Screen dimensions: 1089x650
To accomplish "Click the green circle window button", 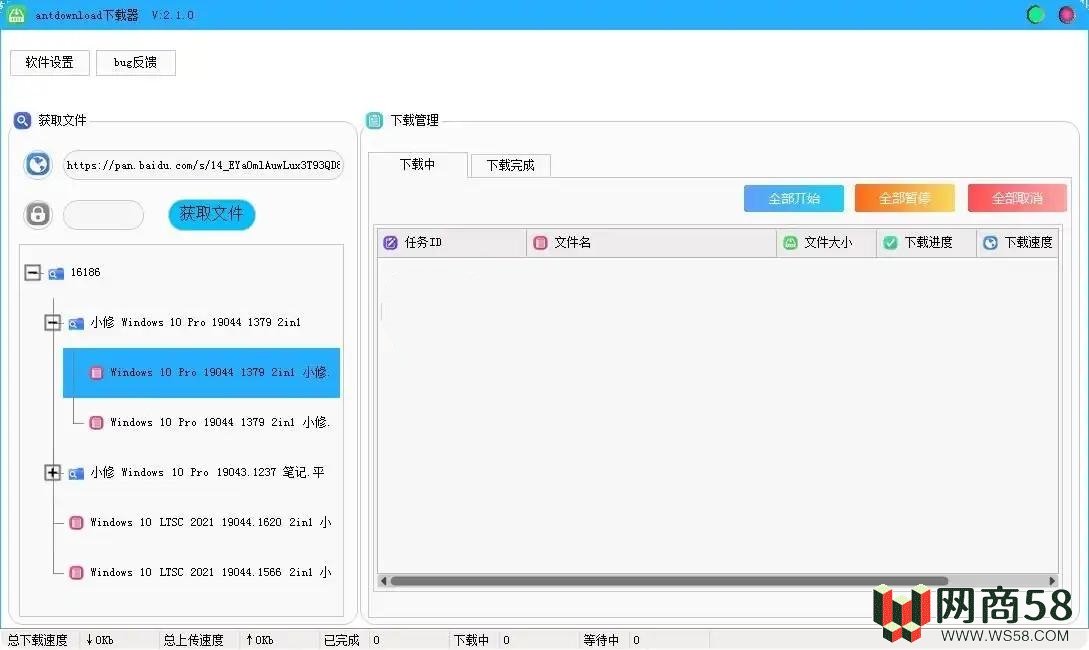I will click(x=1036, y=15).
